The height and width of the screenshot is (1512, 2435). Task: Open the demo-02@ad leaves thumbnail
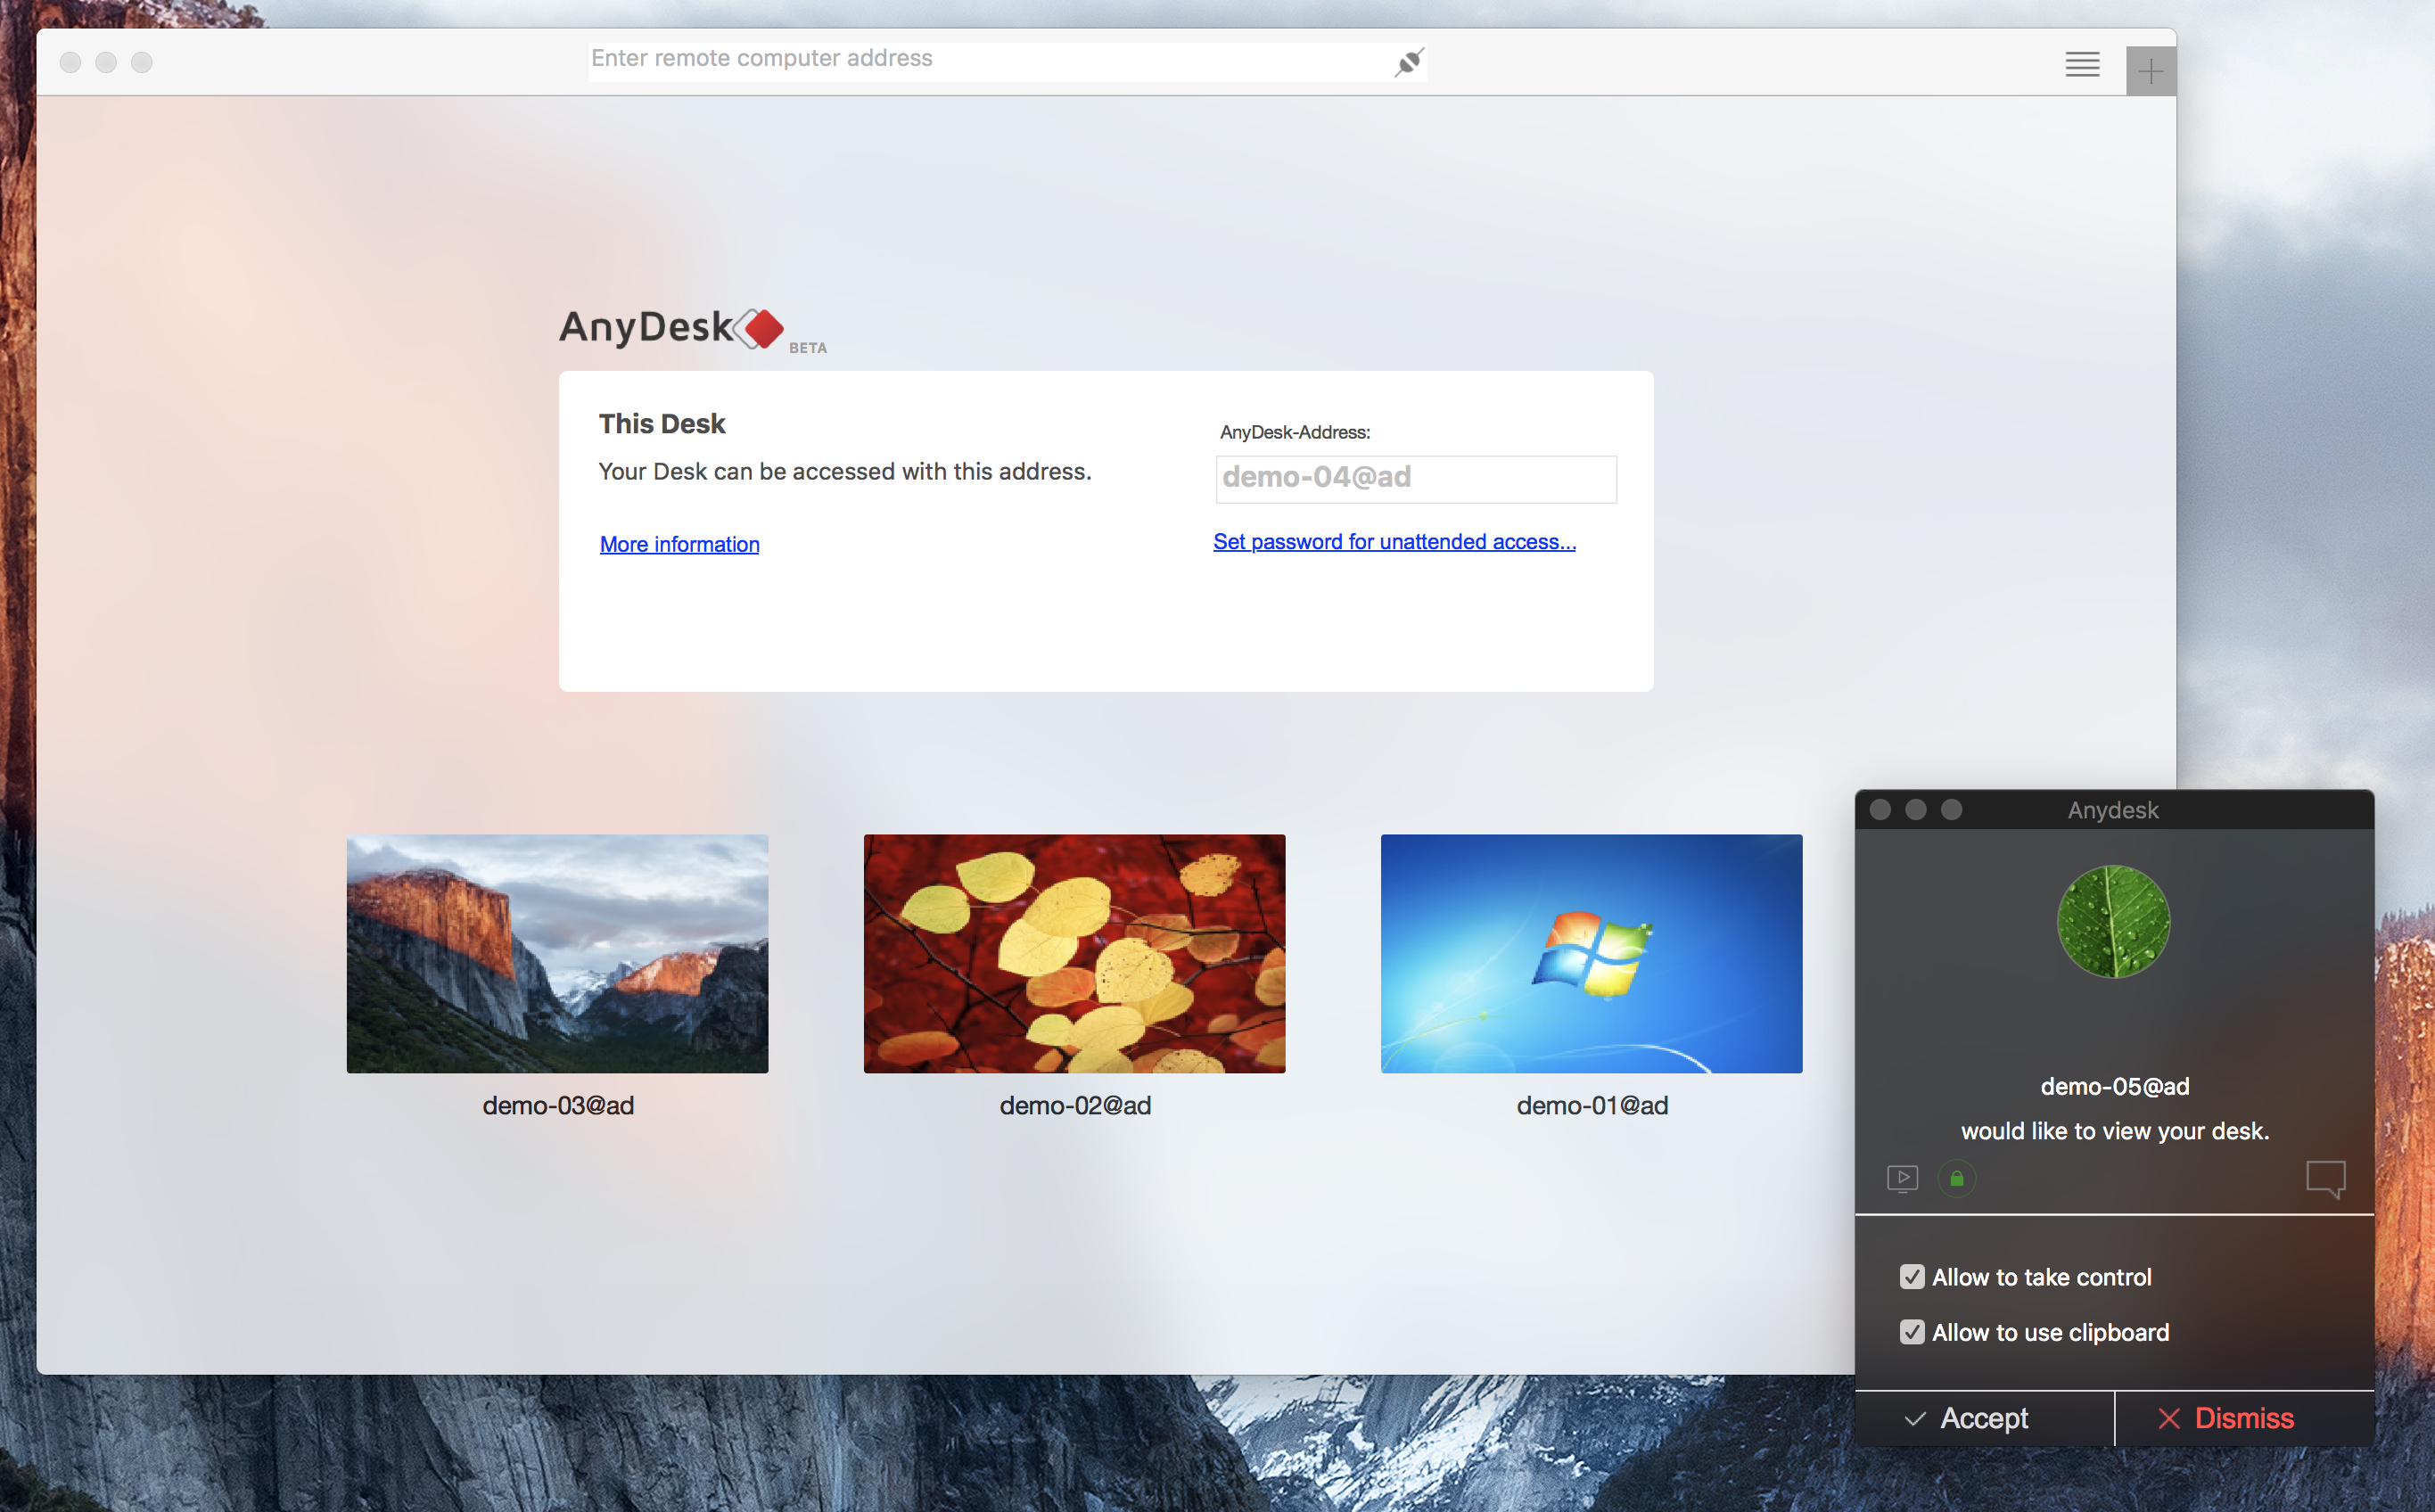pyautogui.click(x=1074, y=953)
